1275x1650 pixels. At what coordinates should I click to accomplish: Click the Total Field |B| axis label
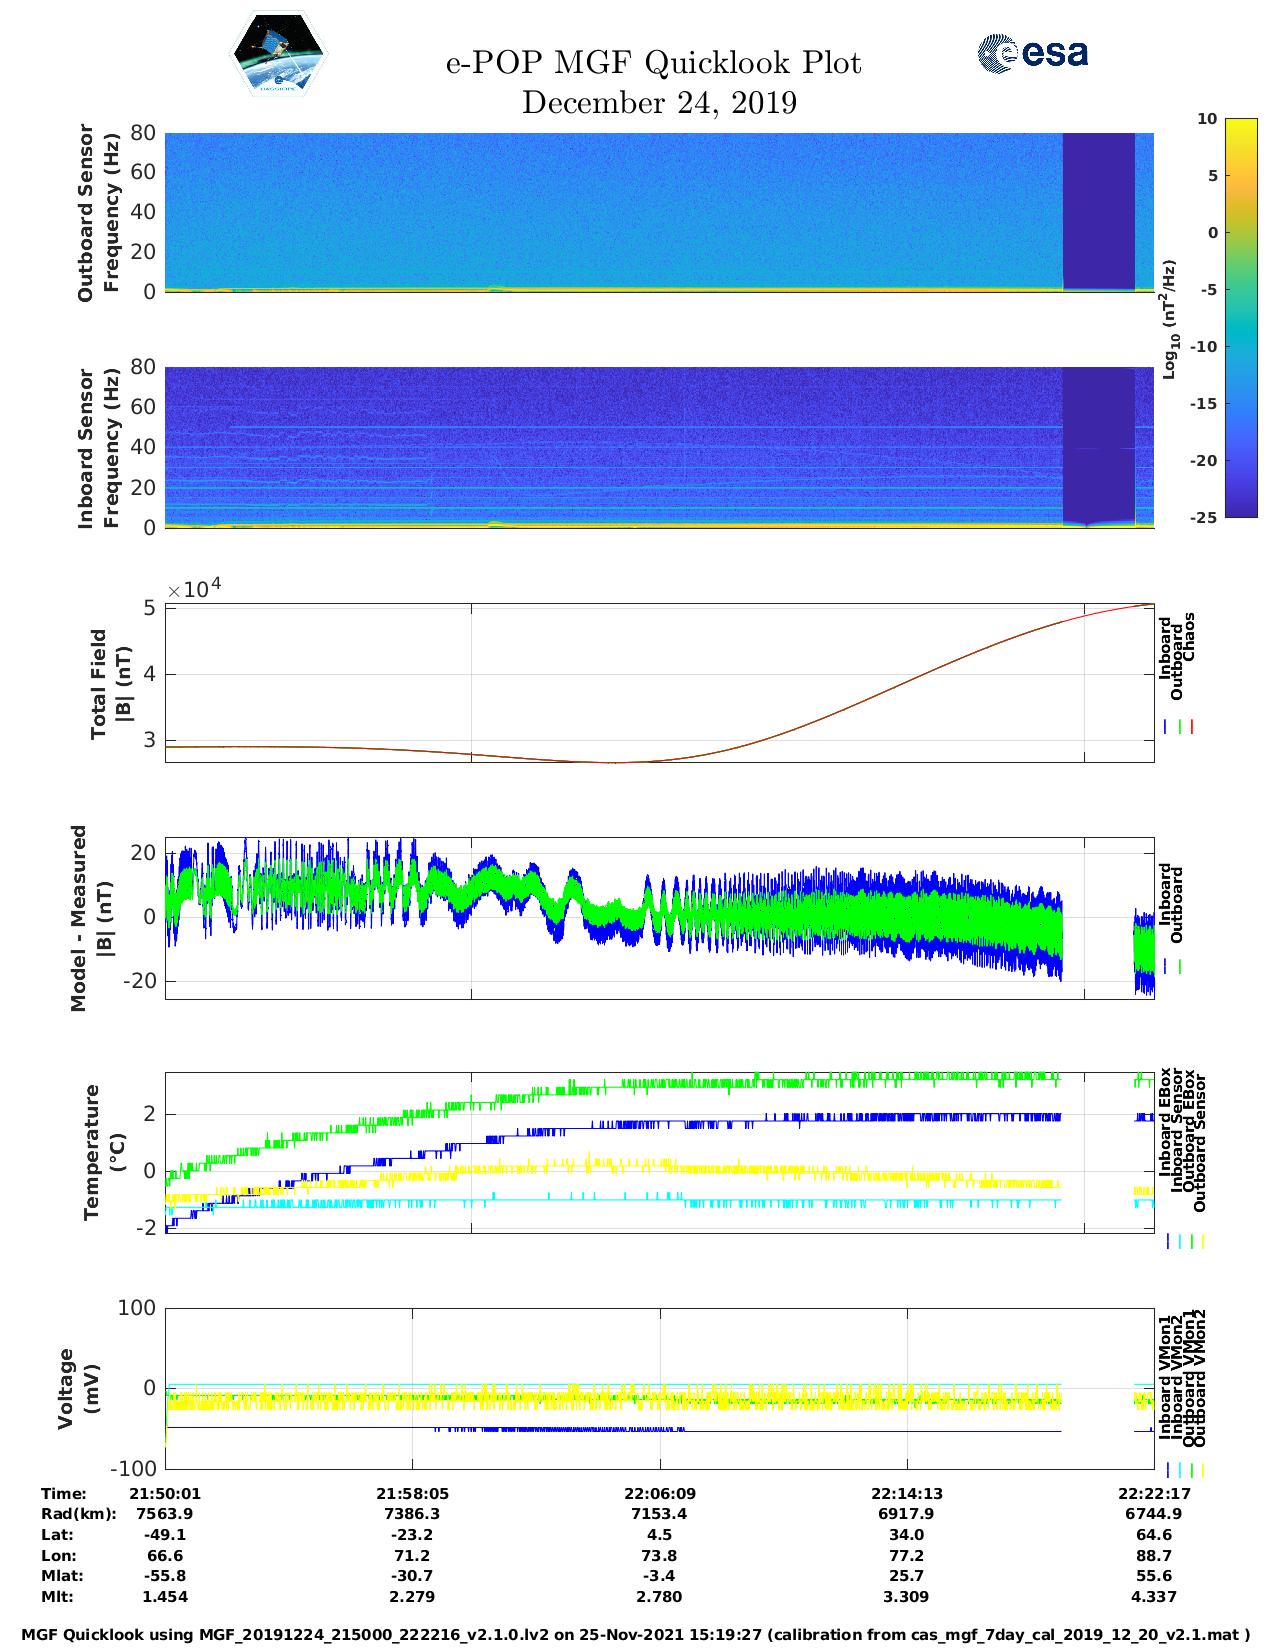[110, 684]
